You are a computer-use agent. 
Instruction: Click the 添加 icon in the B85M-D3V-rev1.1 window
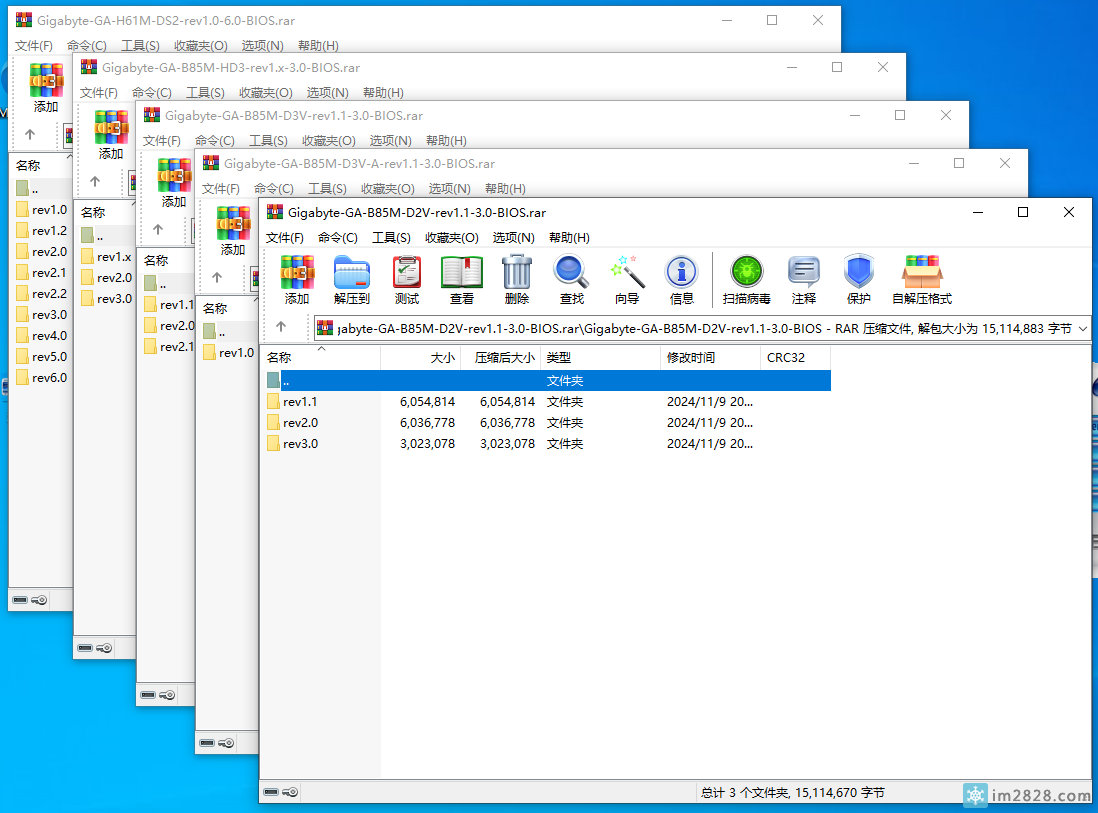pyautogui.click(x=174, y=183)
